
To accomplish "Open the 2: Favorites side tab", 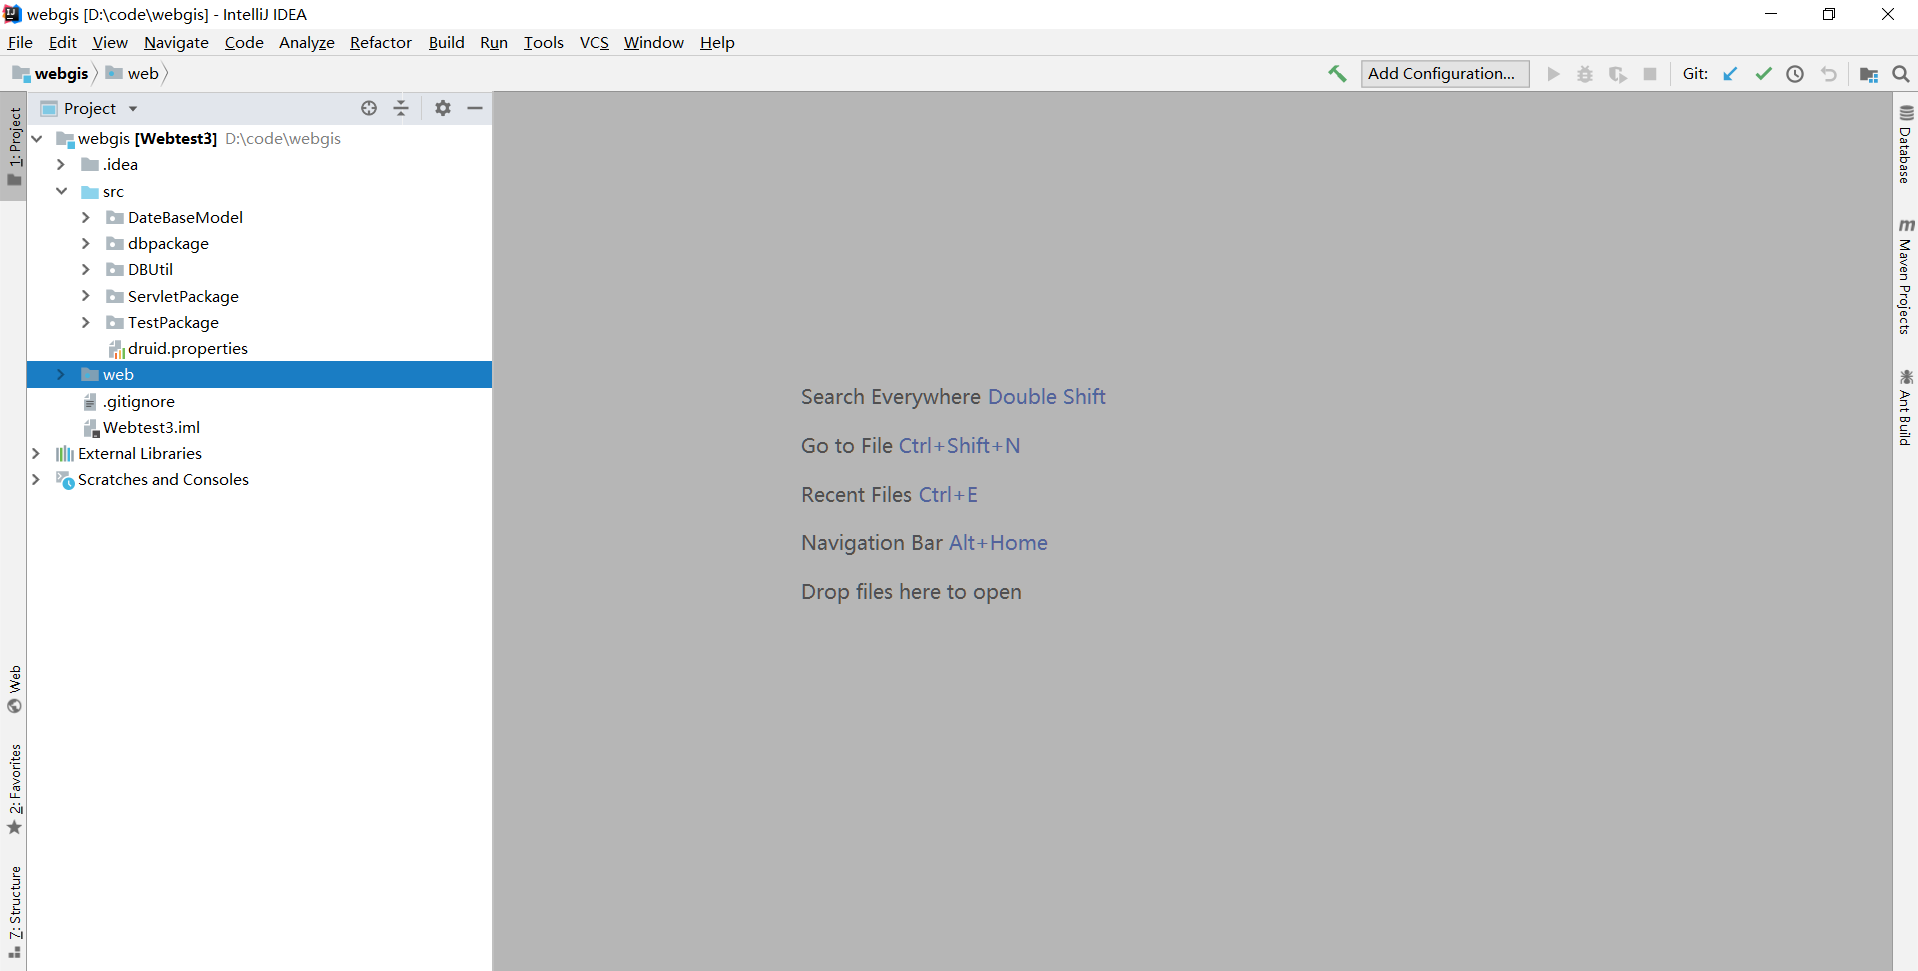I will coord(14,789).
